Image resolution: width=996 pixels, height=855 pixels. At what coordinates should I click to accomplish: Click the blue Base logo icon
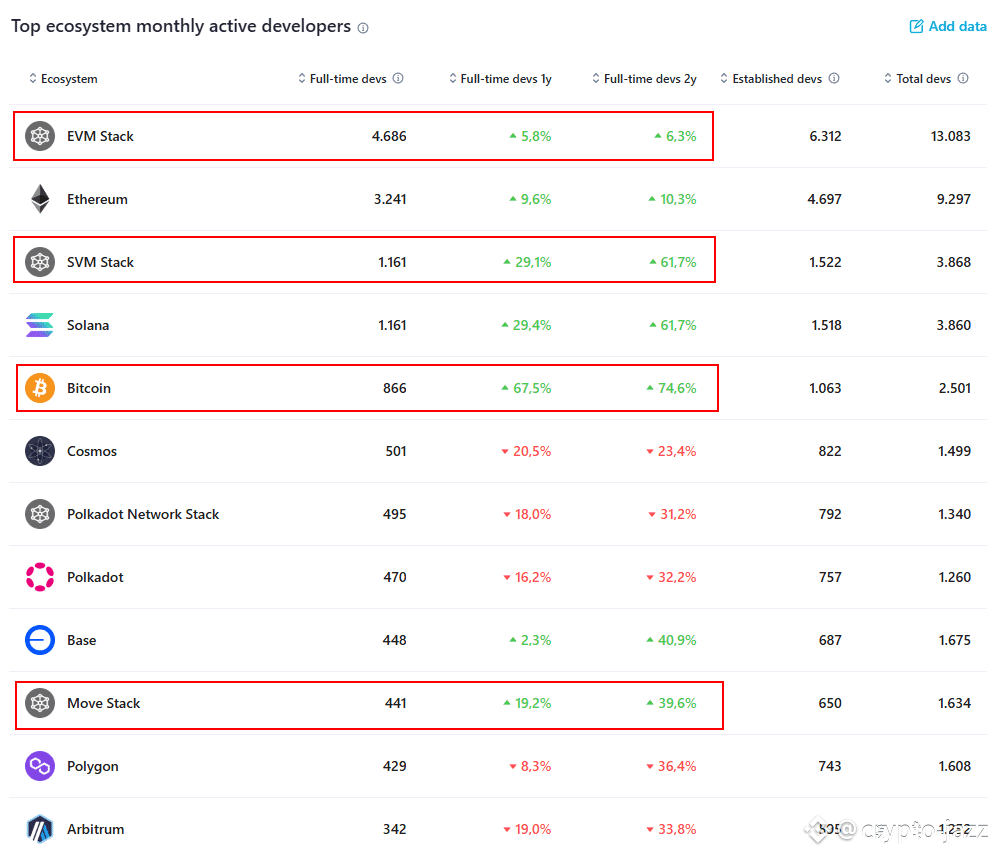tap(40, 640)
